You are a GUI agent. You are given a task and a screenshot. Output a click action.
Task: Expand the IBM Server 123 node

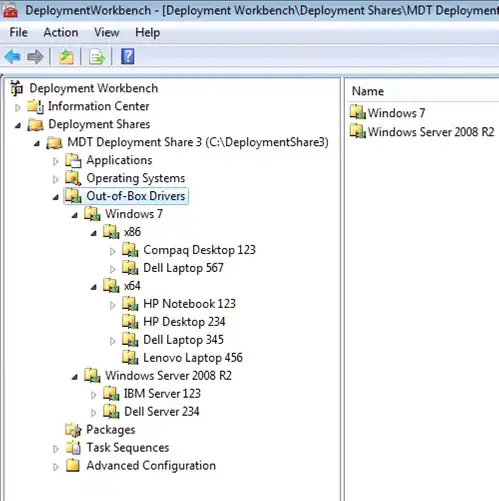click(94, 395)
